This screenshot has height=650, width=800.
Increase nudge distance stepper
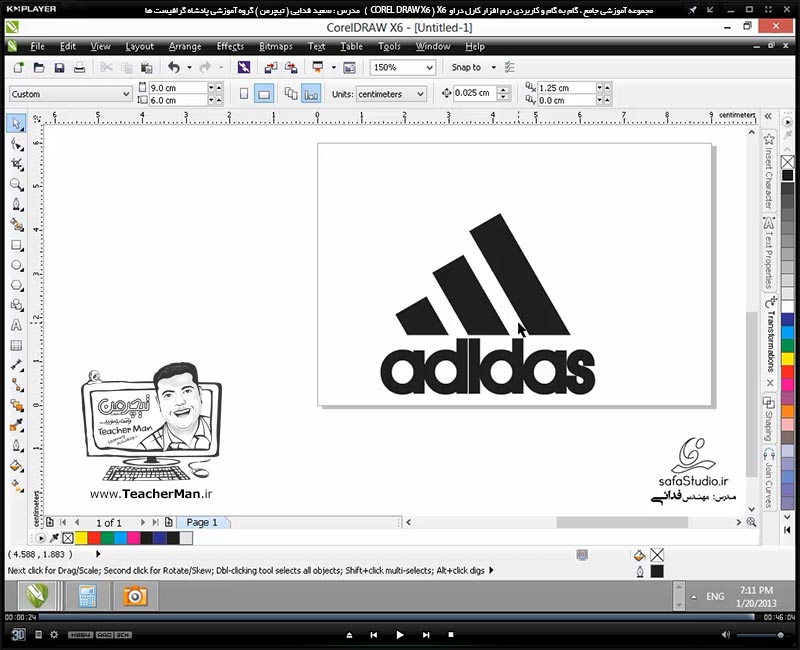click(504, 89)
